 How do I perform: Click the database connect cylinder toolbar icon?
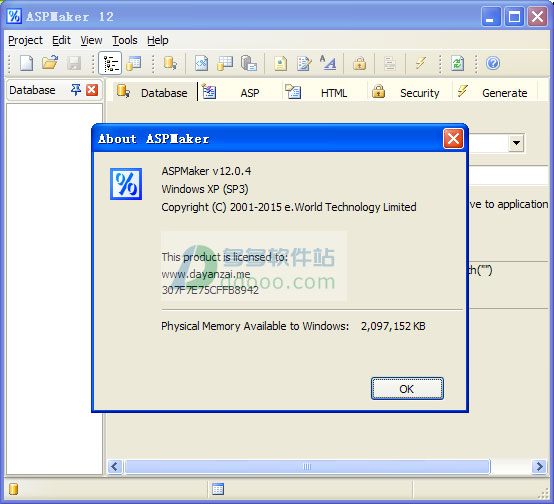click(170, 63)
